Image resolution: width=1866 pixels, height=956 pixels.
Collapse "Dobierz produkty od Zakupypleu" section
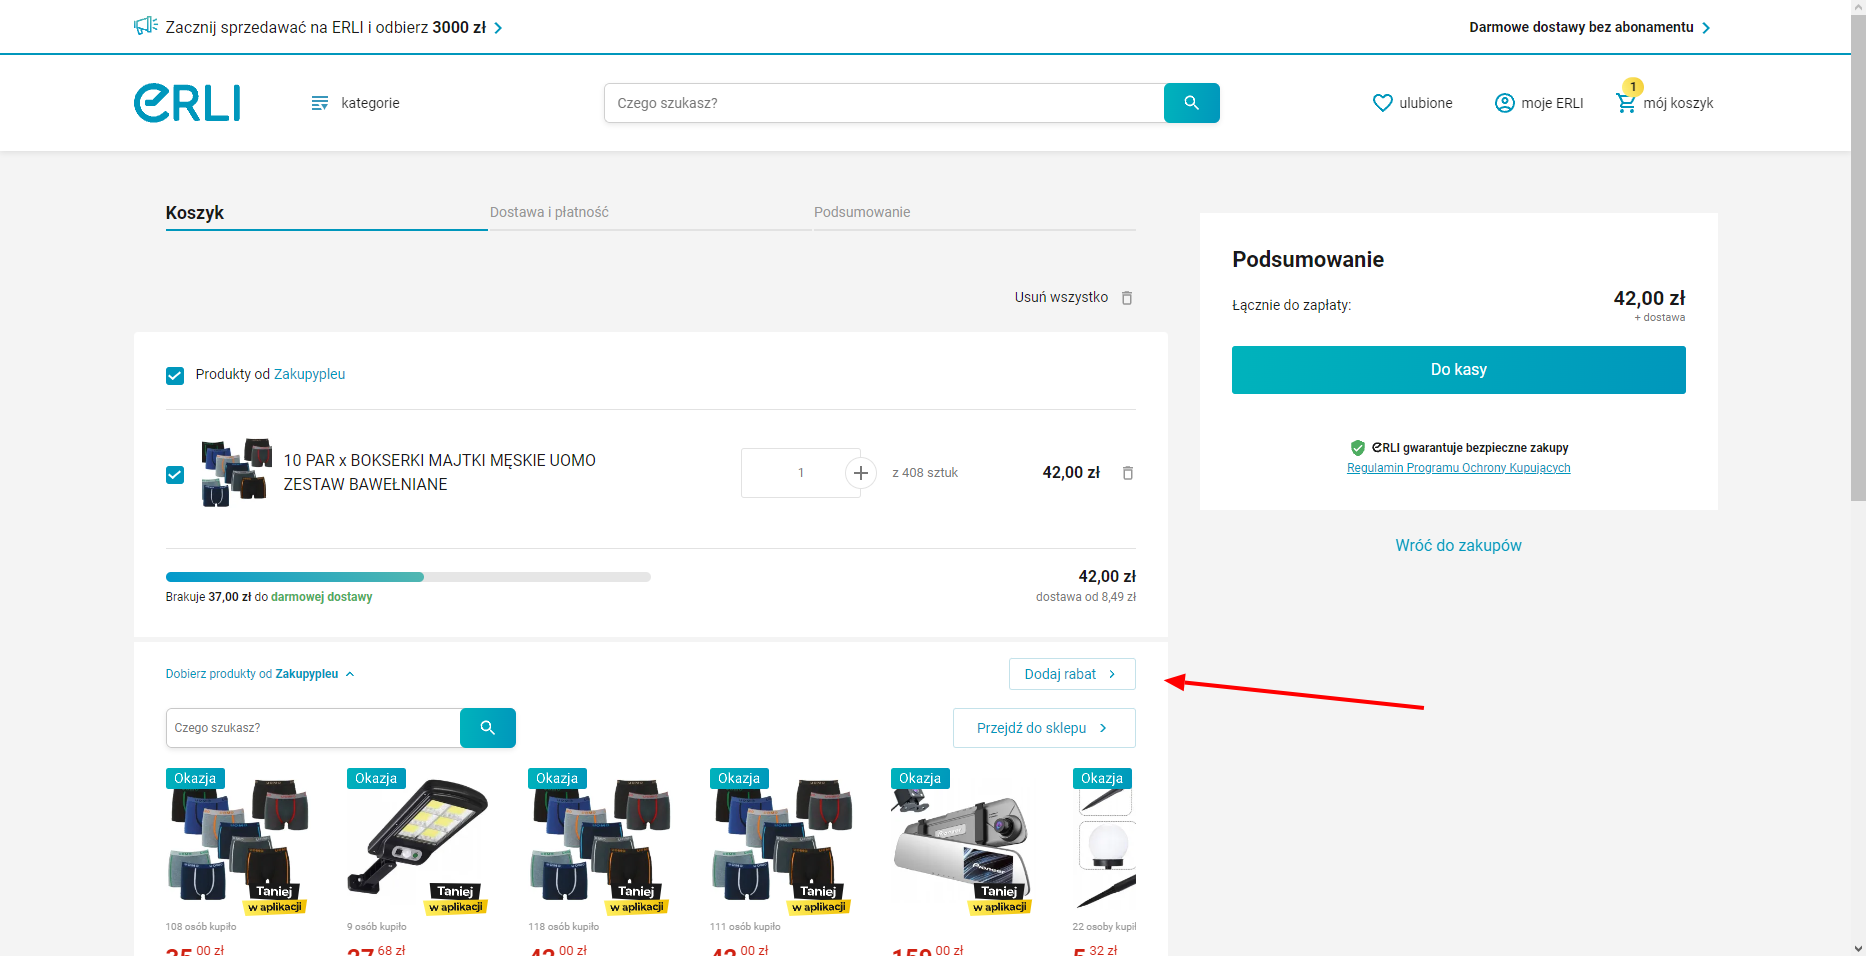coord(260,674)
